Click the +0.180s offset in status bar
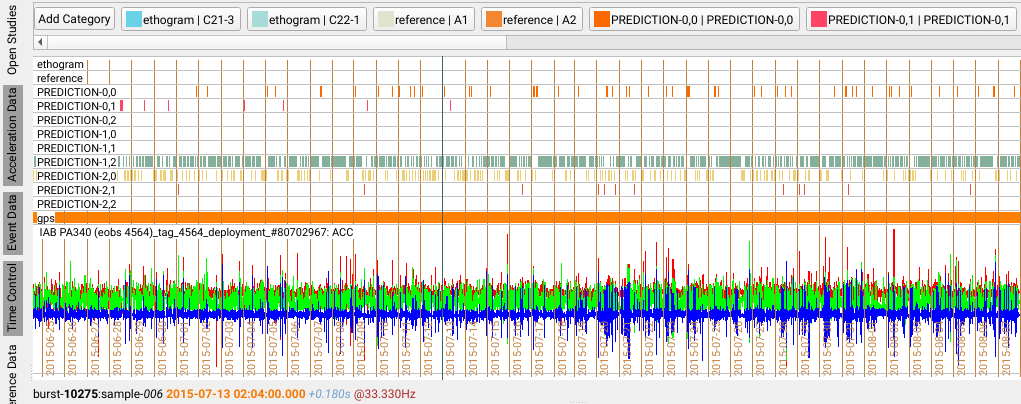Screen dimensions: 1021x404 329,394
